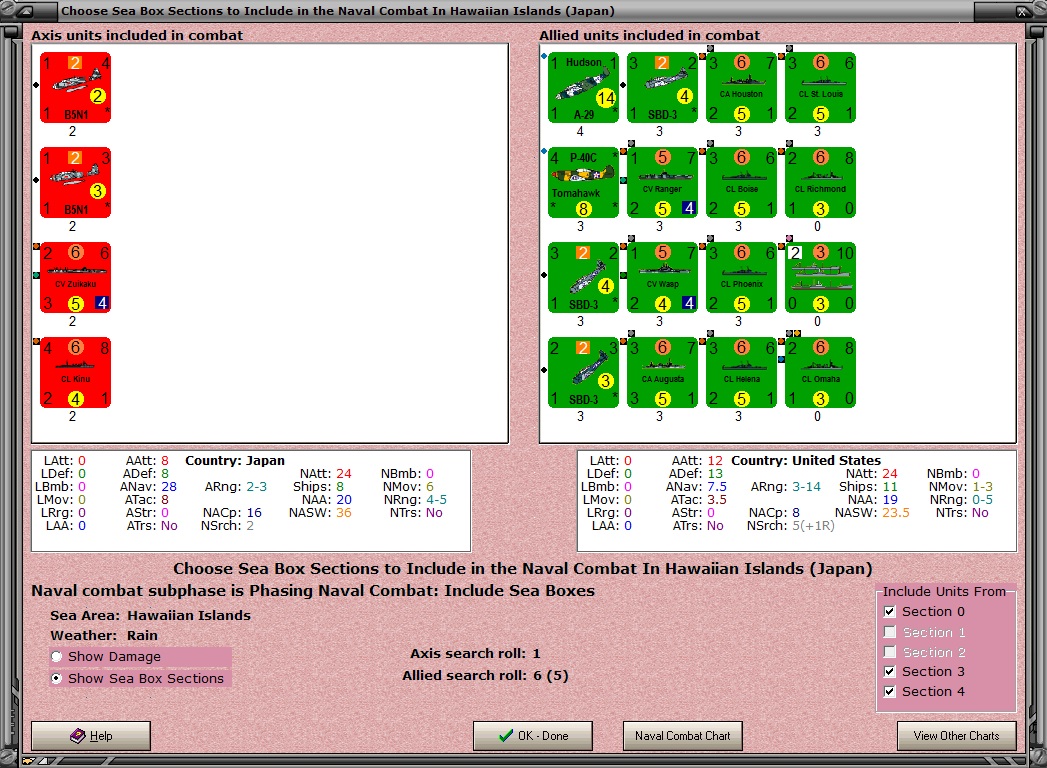The height and width of the screenshot is (768, 1047).
Task: Uncheck the Section 4 checkbox
Action: click(889, 692)
